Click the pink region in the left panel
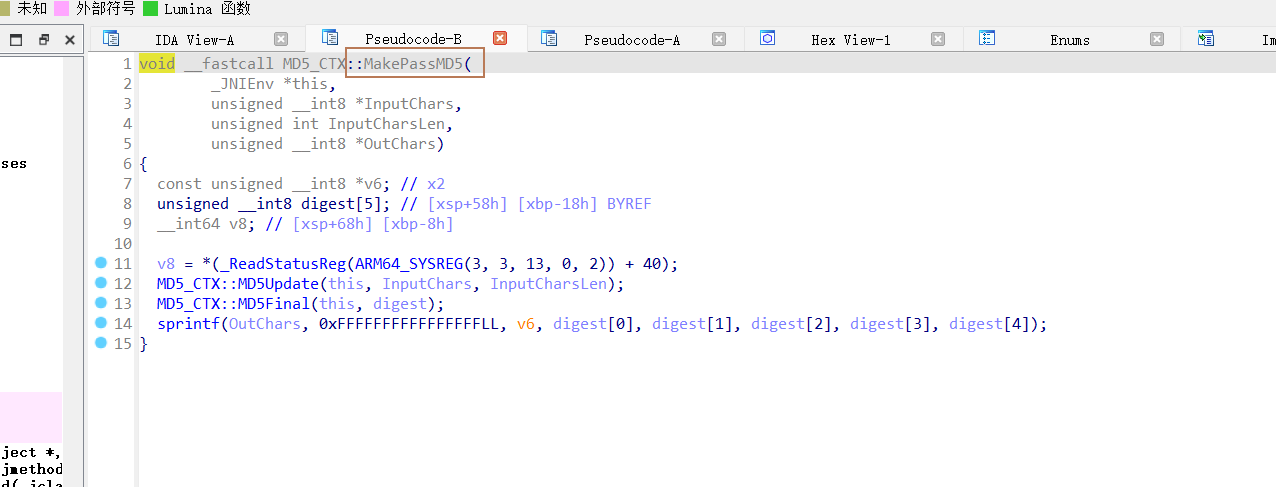This screenshot has height=487, width=1276. [31, 417]
